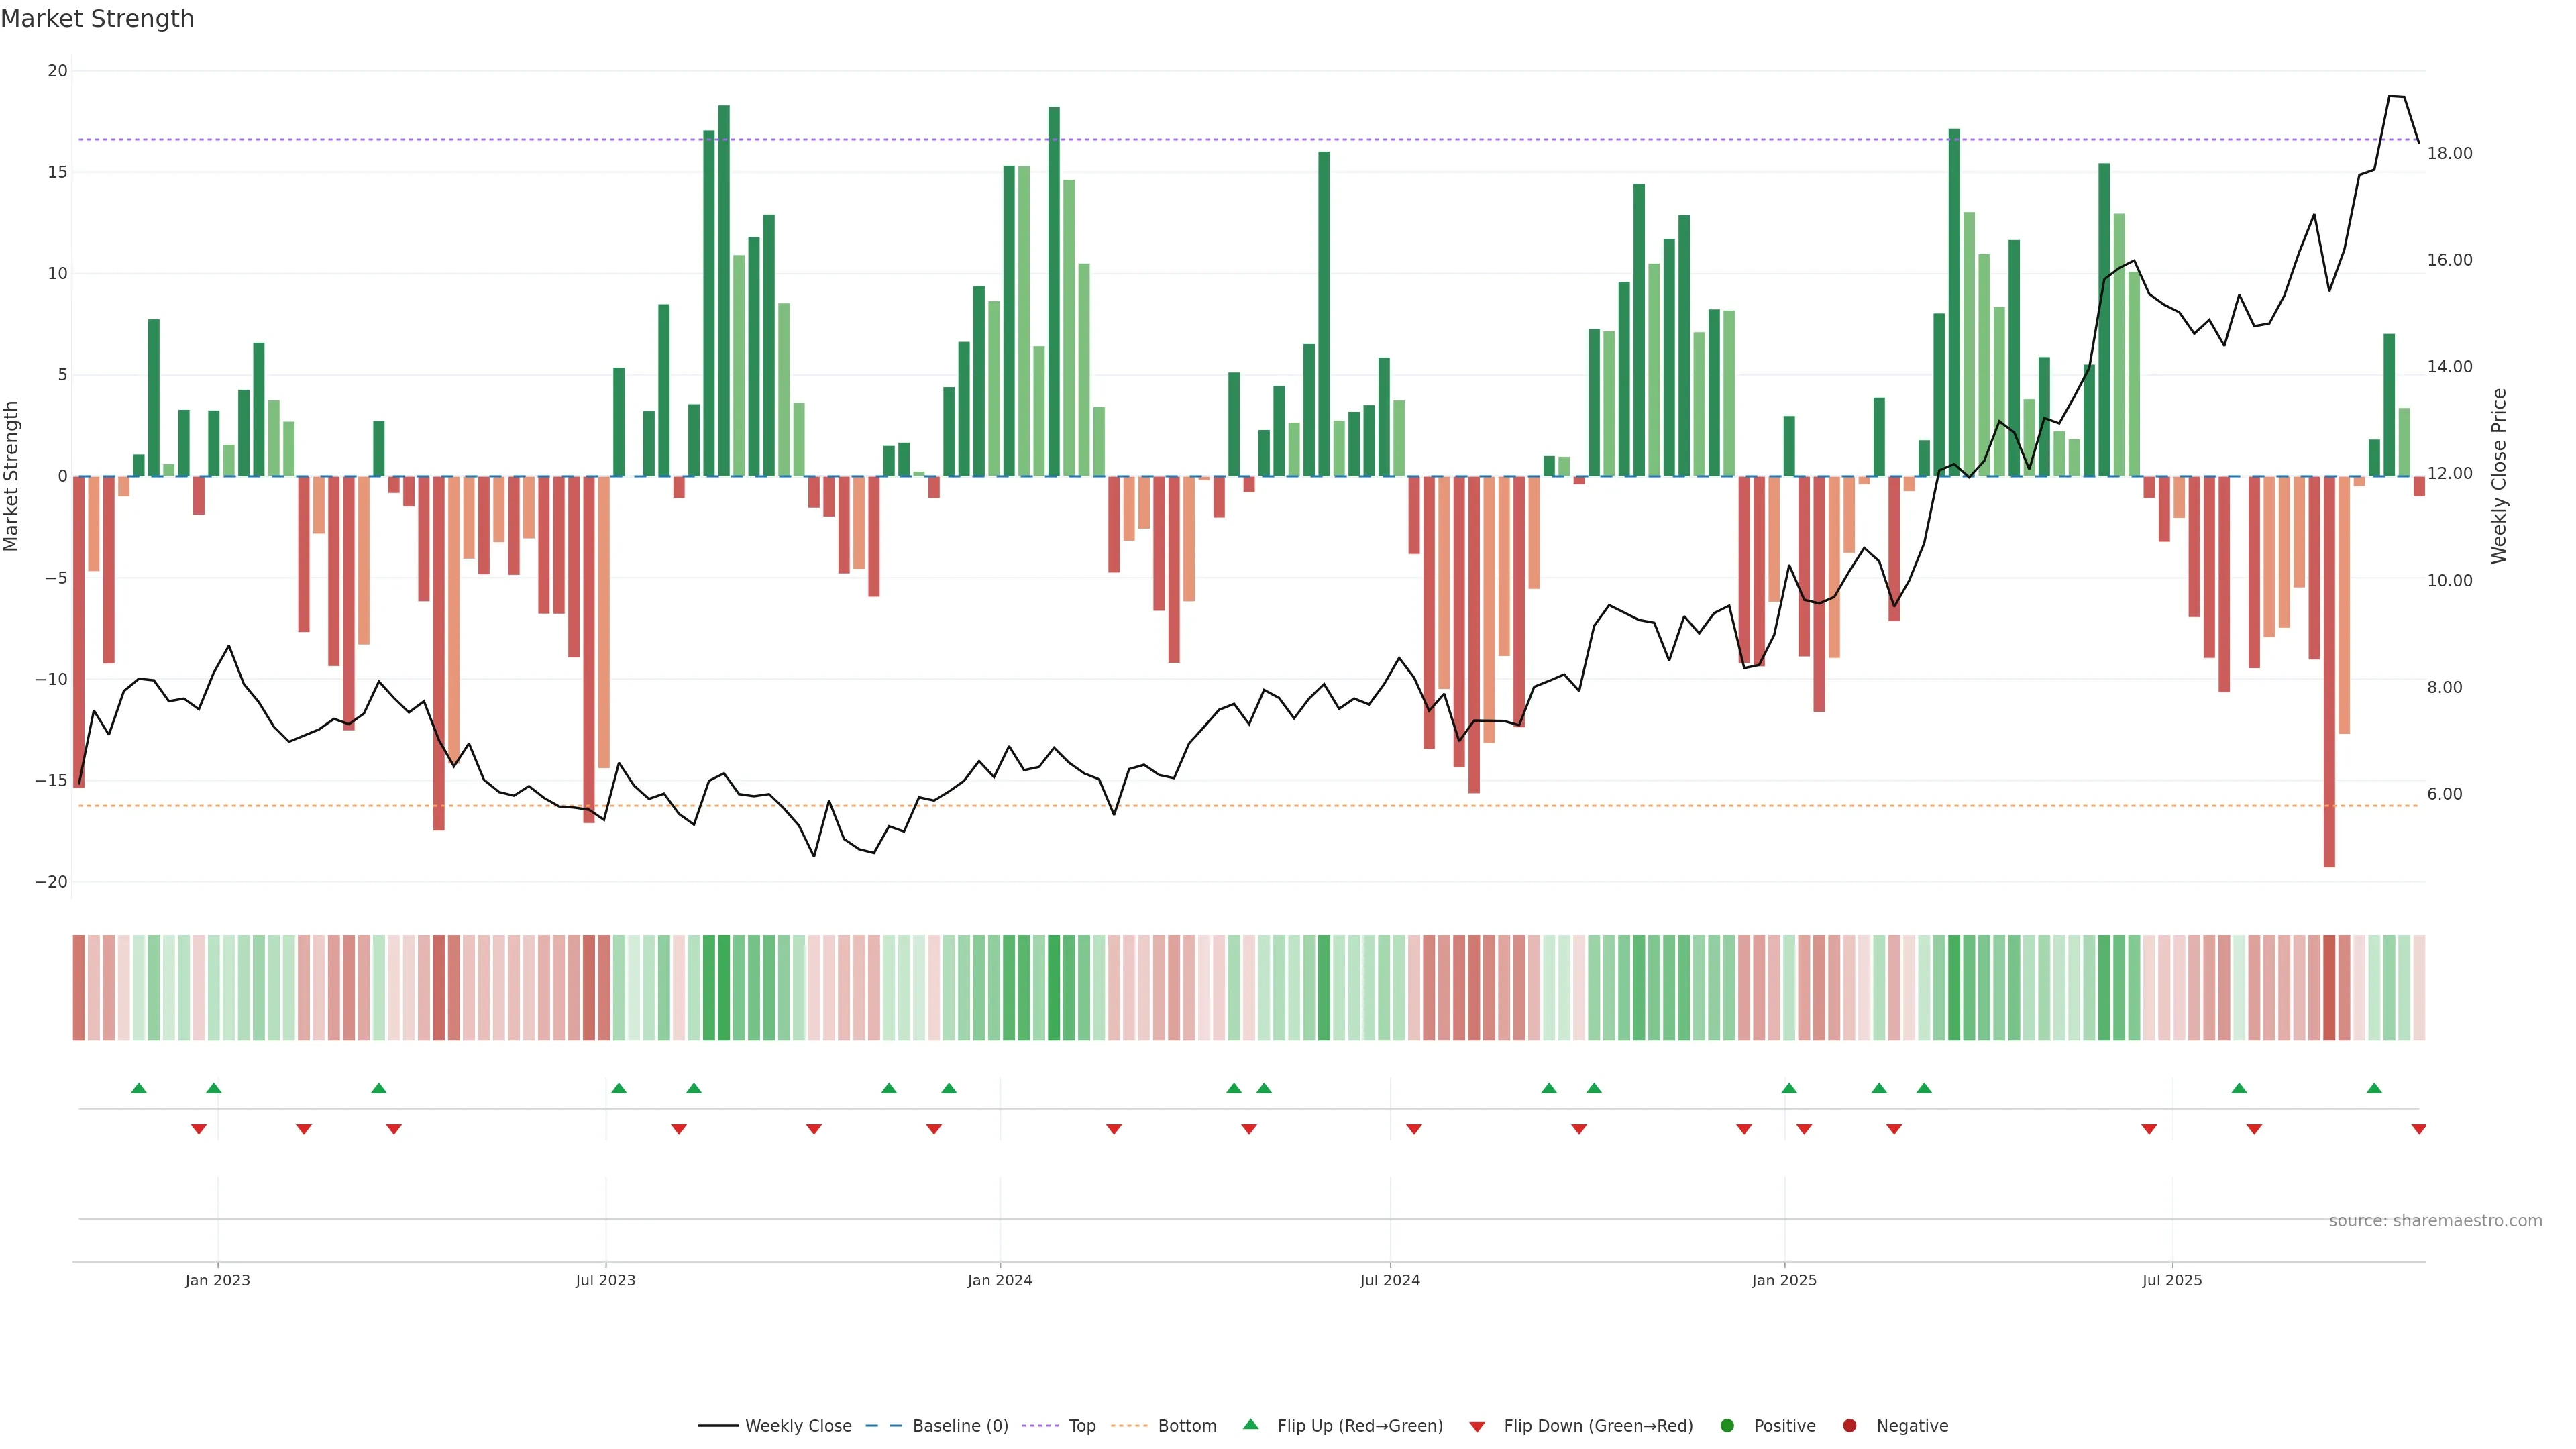Click the dark red Negative circle in legend
Viewport: 2576px width, 1449px height.
pos(1849,1426)
